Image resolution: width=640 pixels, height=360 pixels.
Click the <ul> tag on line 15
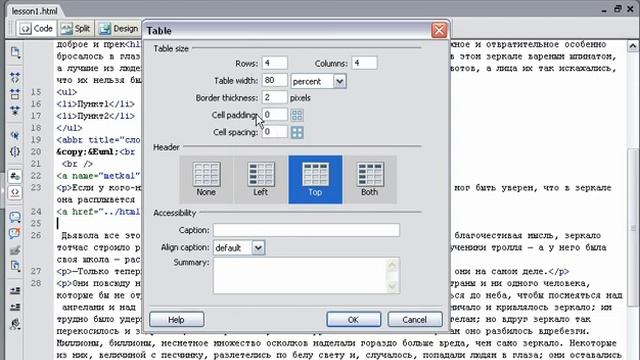click(67, 92)
